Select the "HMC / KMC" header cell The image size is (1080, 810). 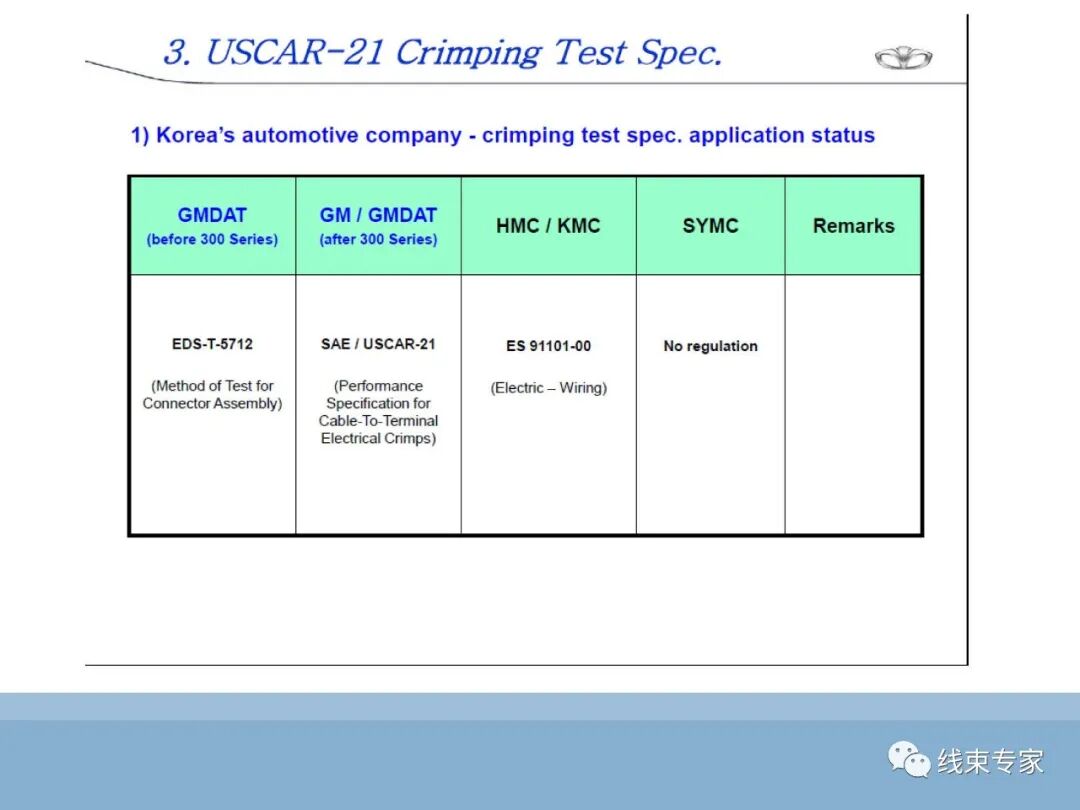(548, 226)
